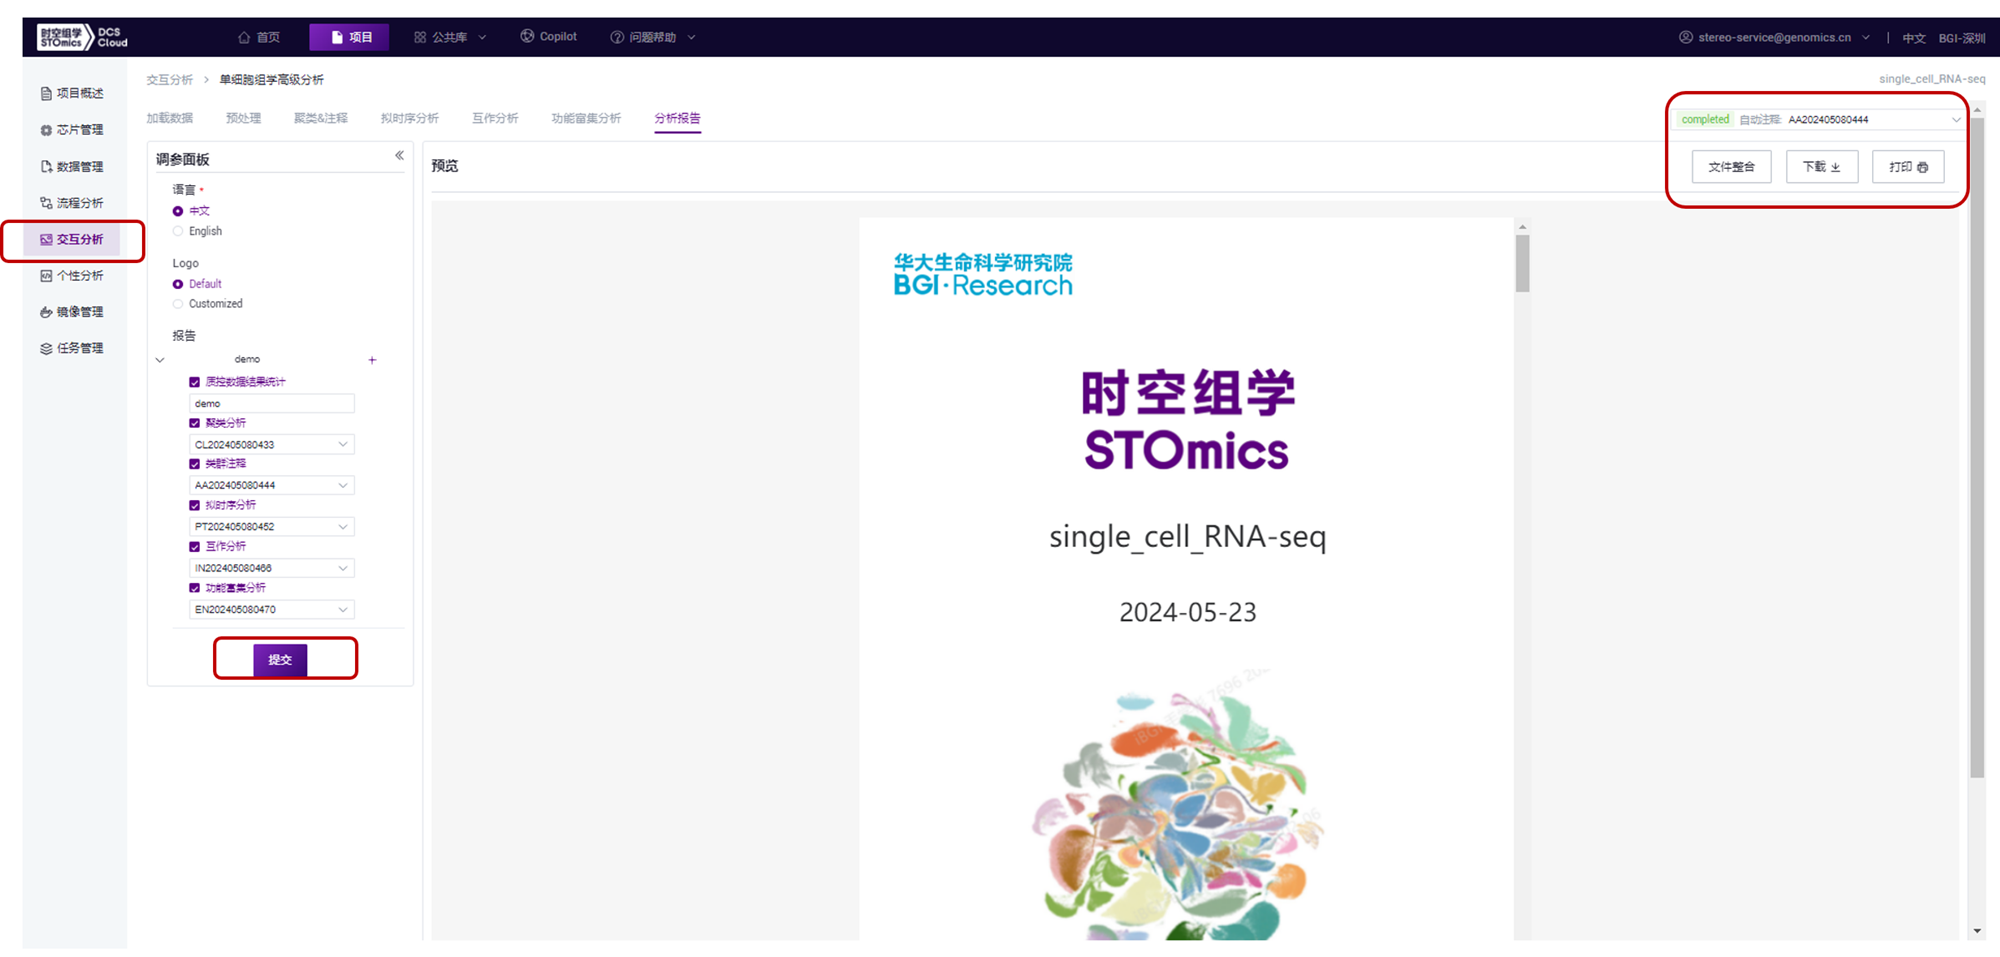The height and width of the screenshot is (957, 2000).
Task: Select the English language radio
Action: point(178,231)
